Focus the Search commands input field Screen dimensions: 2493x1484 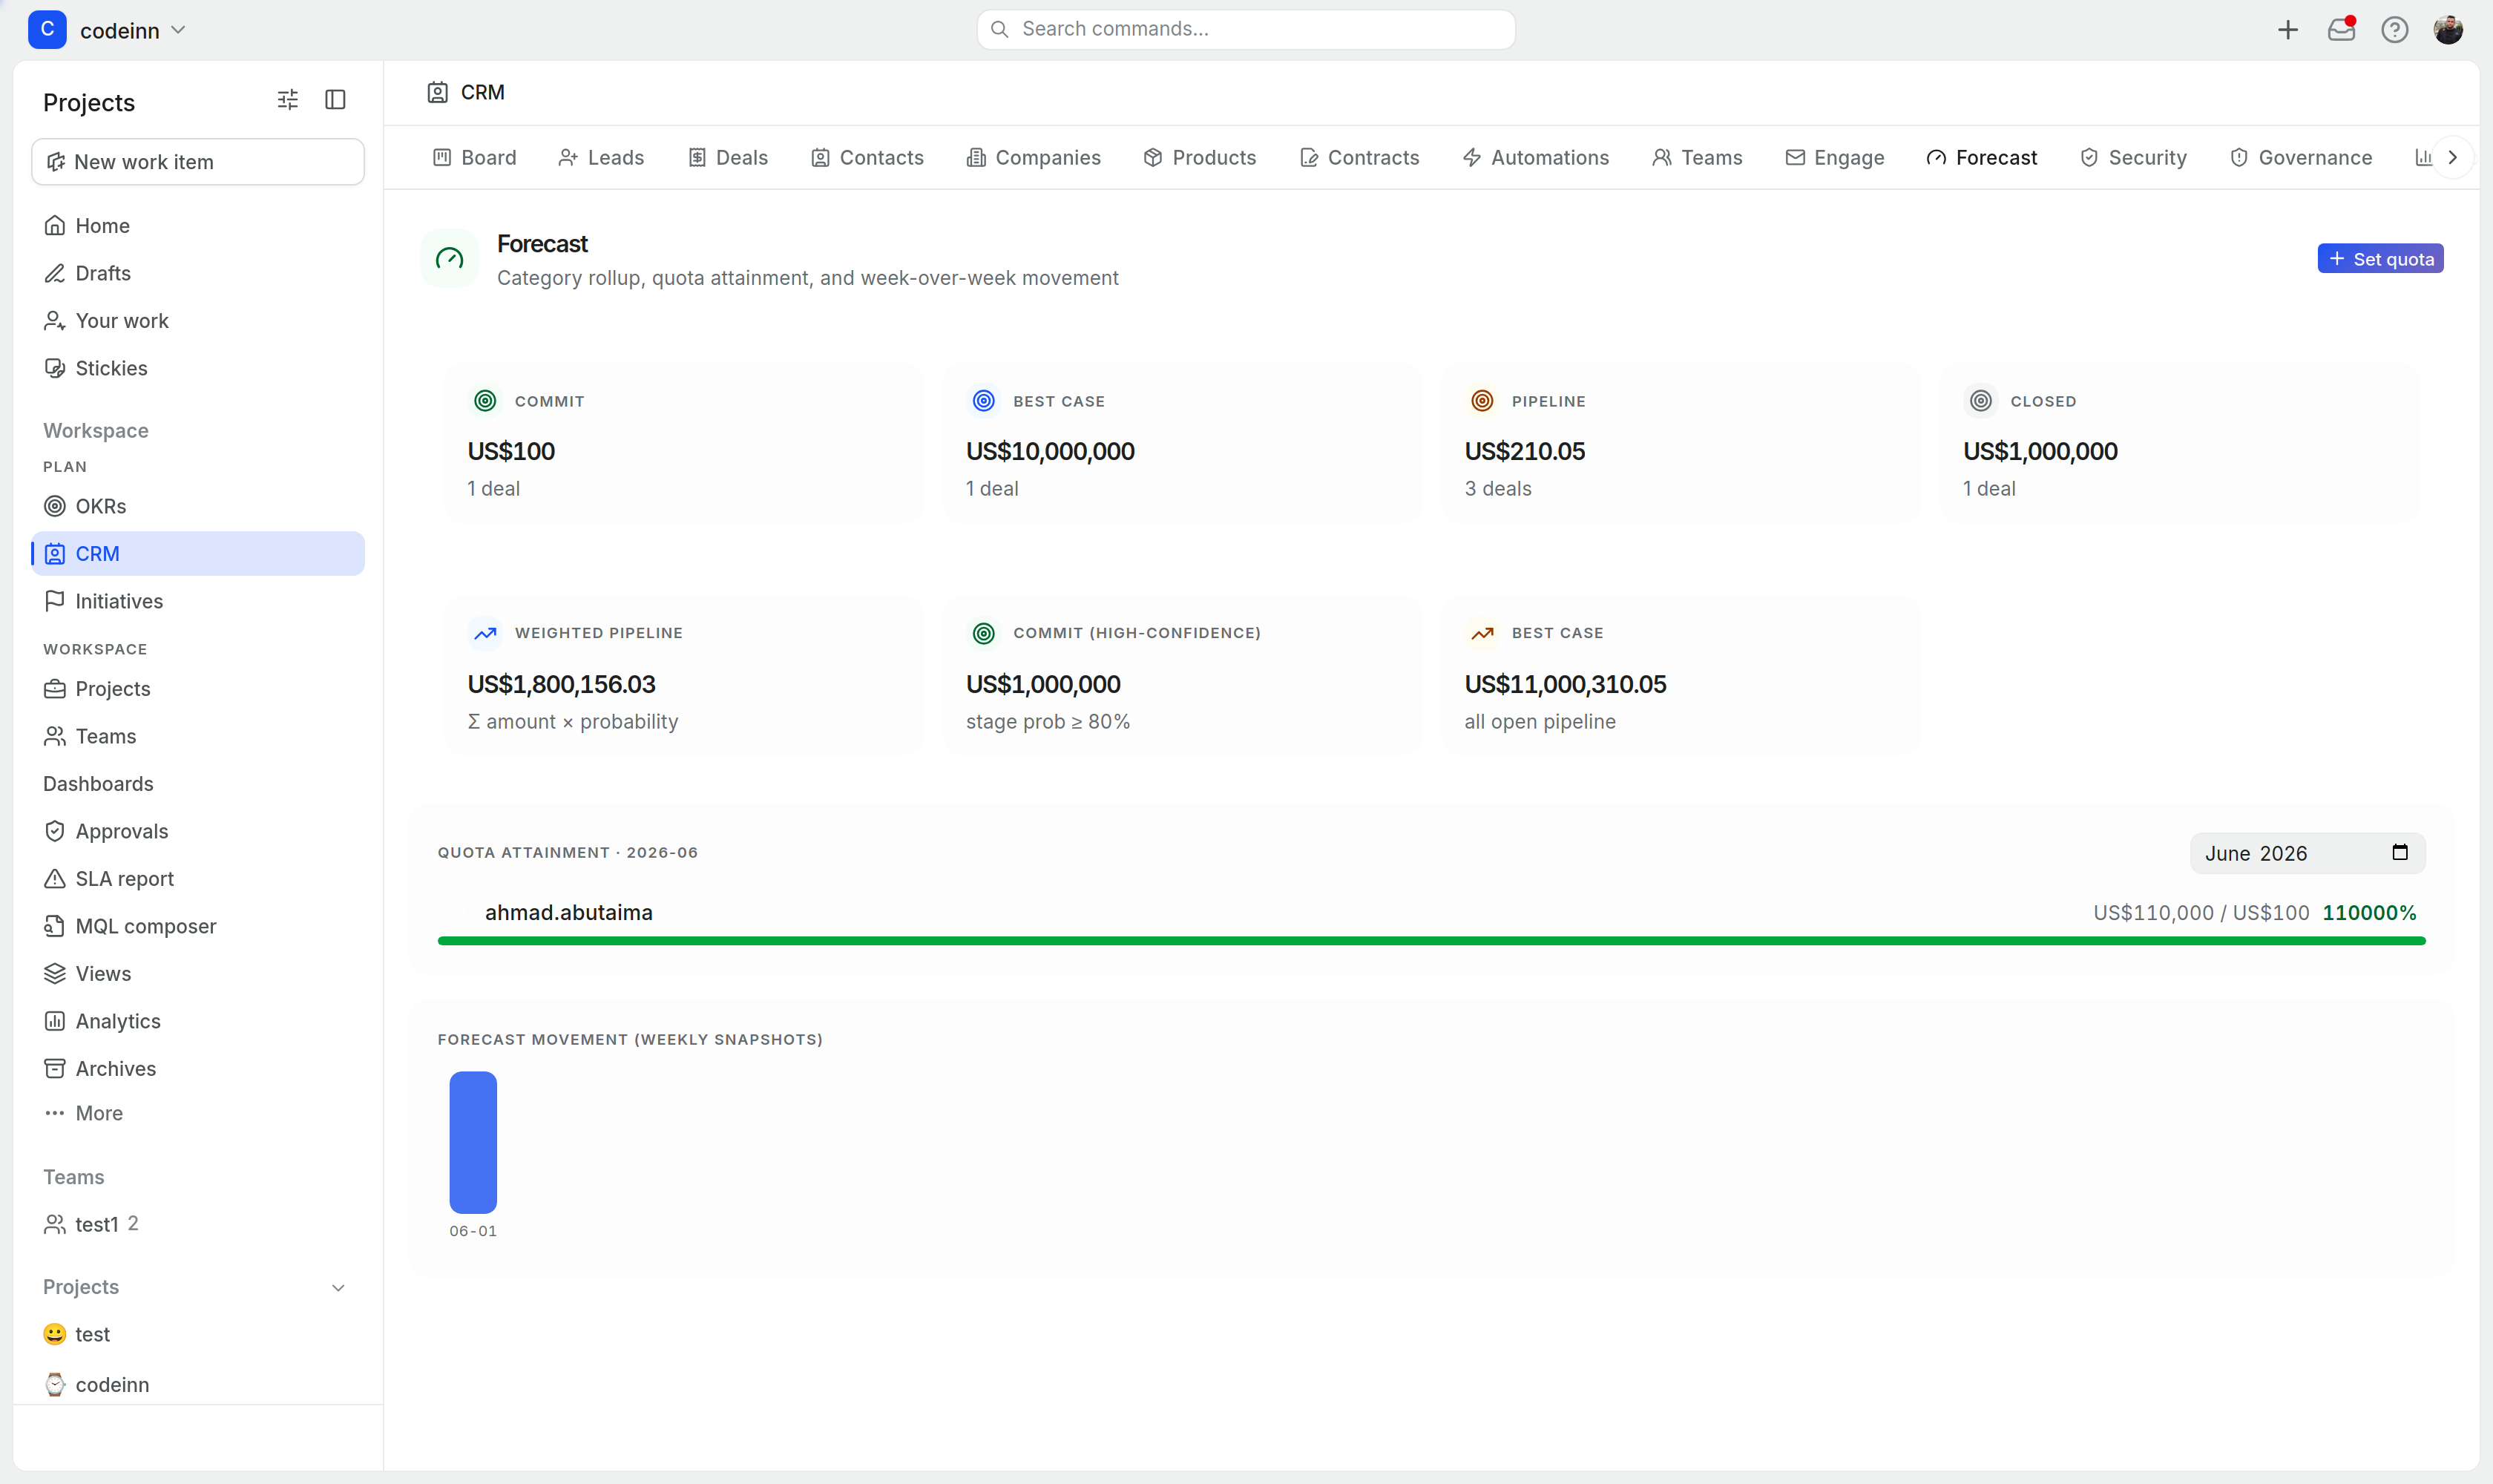click(x=1246, y=30)
